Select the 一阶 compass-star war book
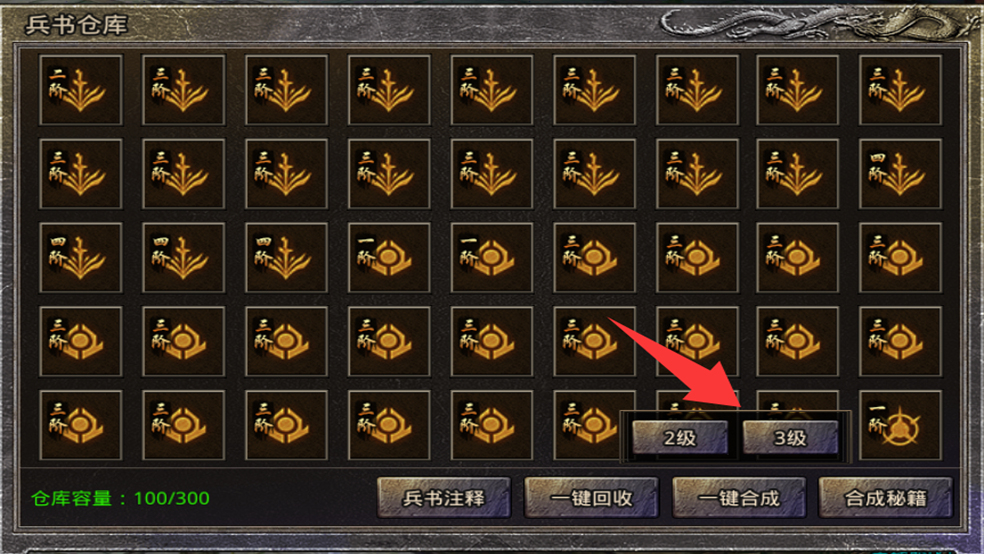The height and width of the screenshot is (554, 984). click(x=901, y=425)
